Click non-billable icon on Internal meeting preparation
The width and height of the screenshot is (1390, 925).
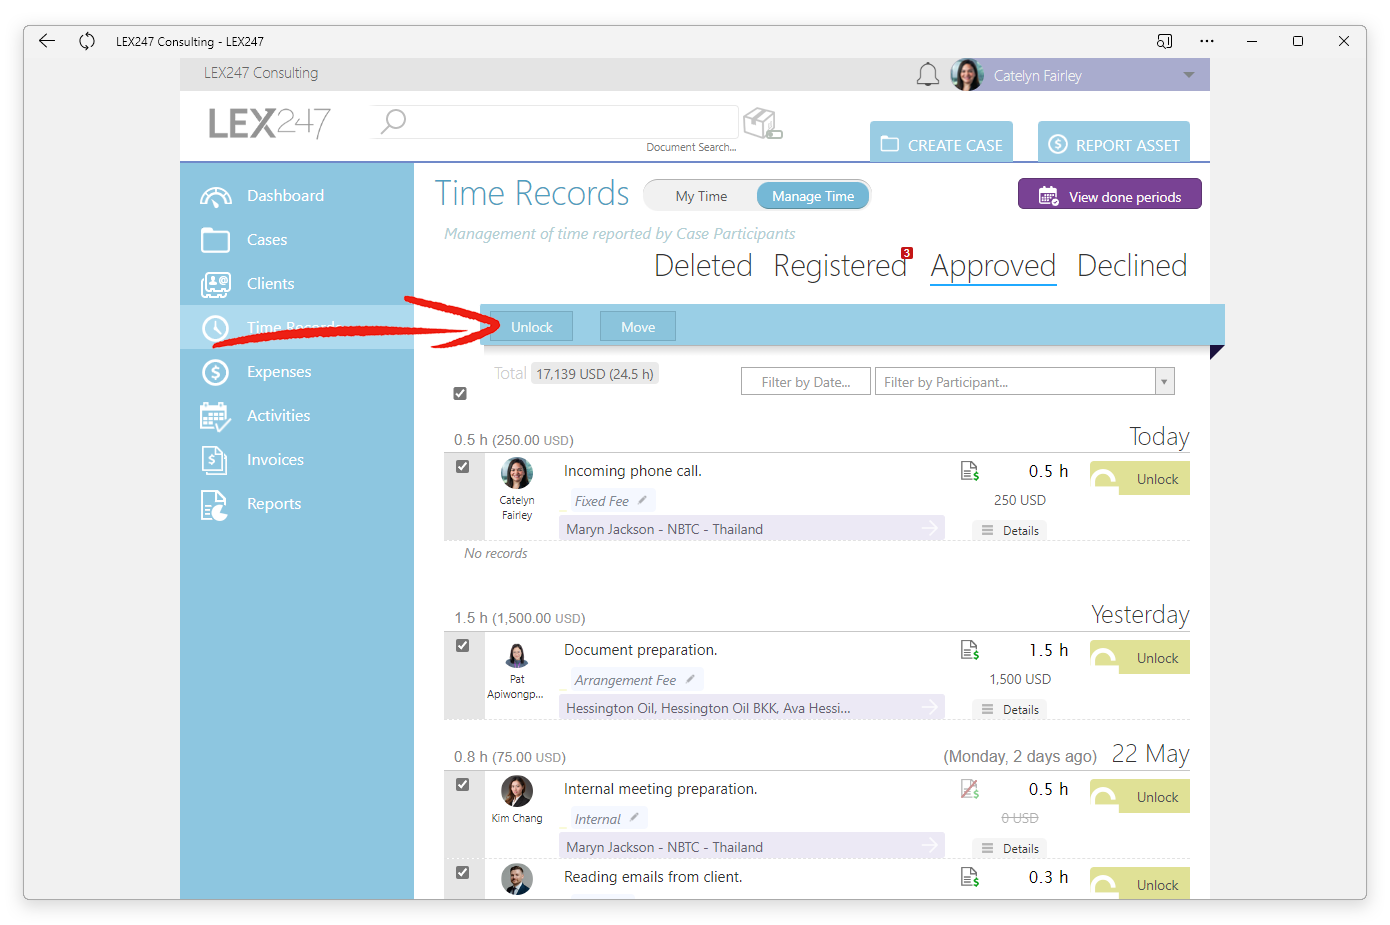click(x=969, y=789)
